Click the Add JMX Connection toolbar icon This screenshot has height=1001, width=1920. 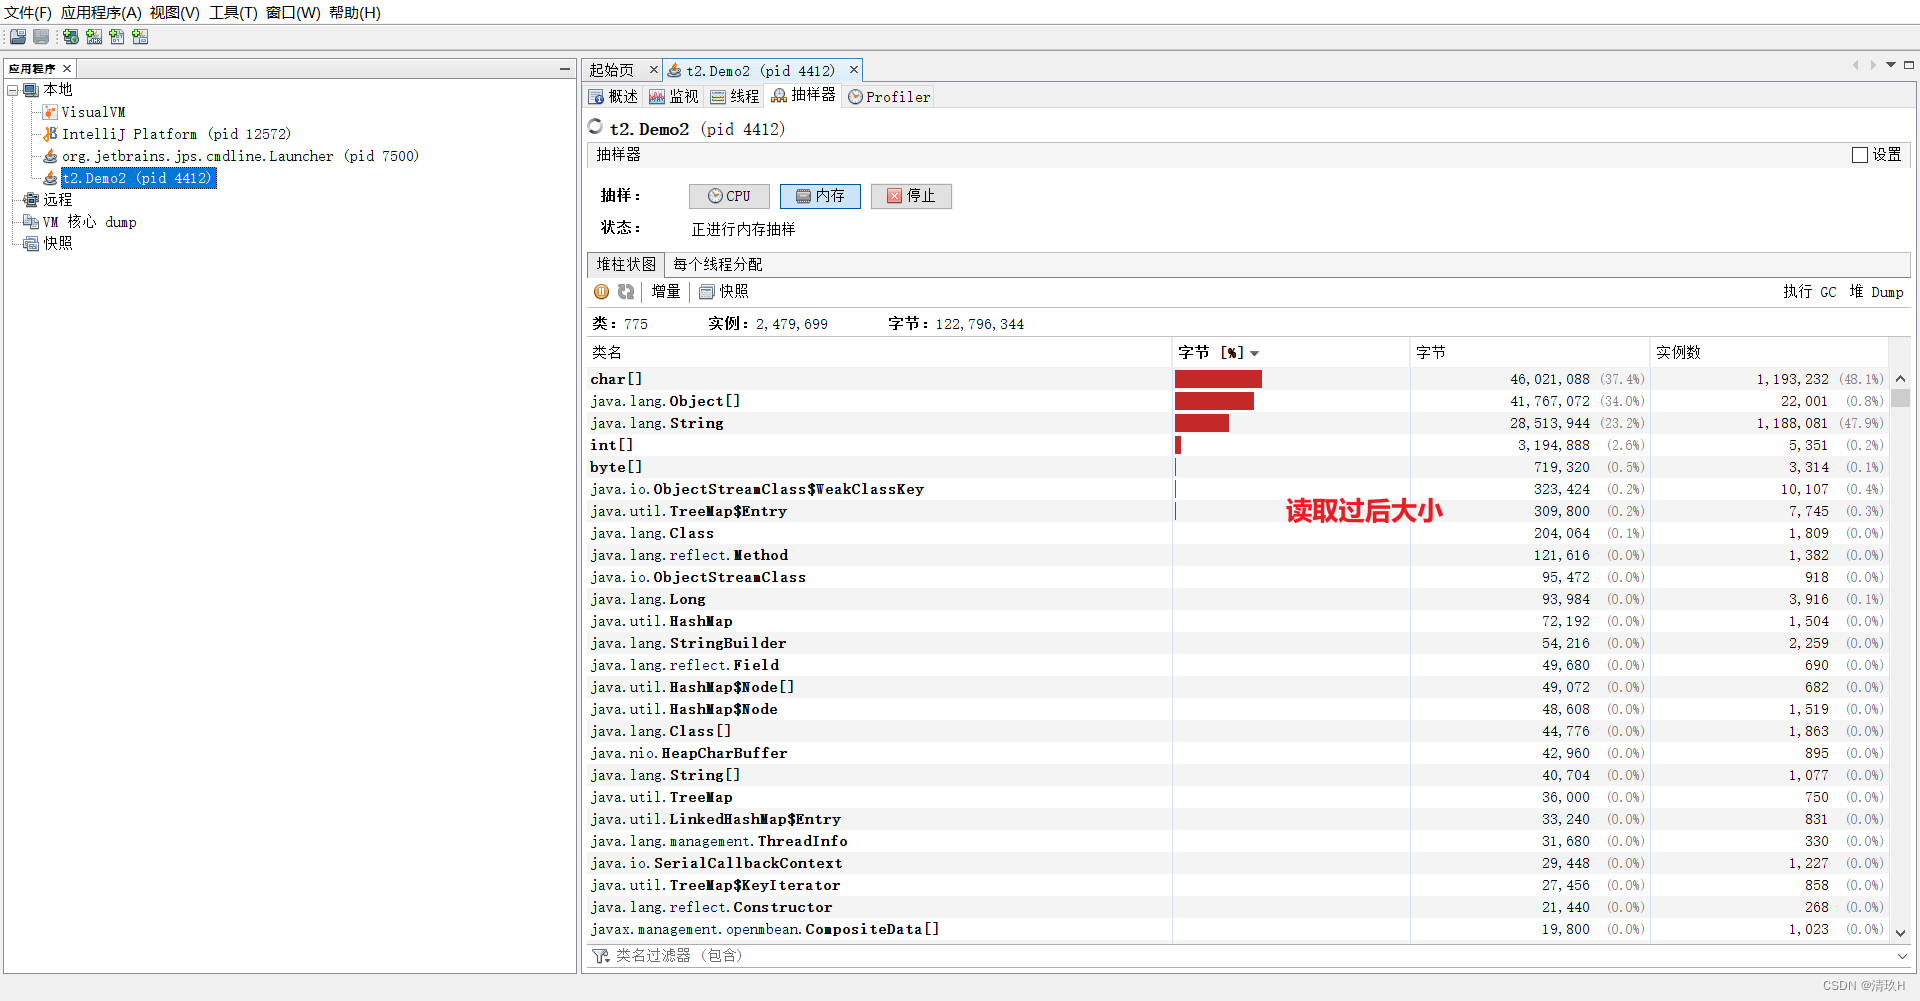pos(94,37)
